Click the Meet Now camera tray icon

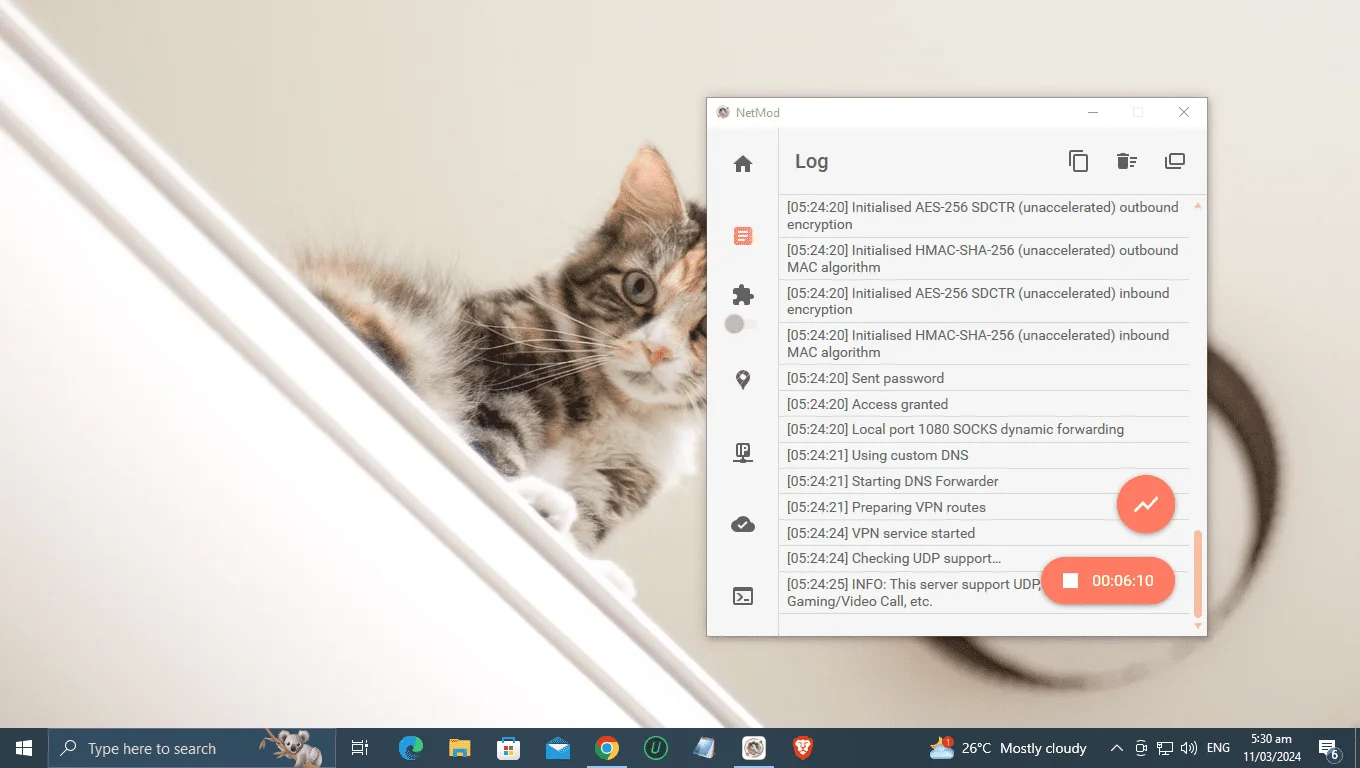1141,748
